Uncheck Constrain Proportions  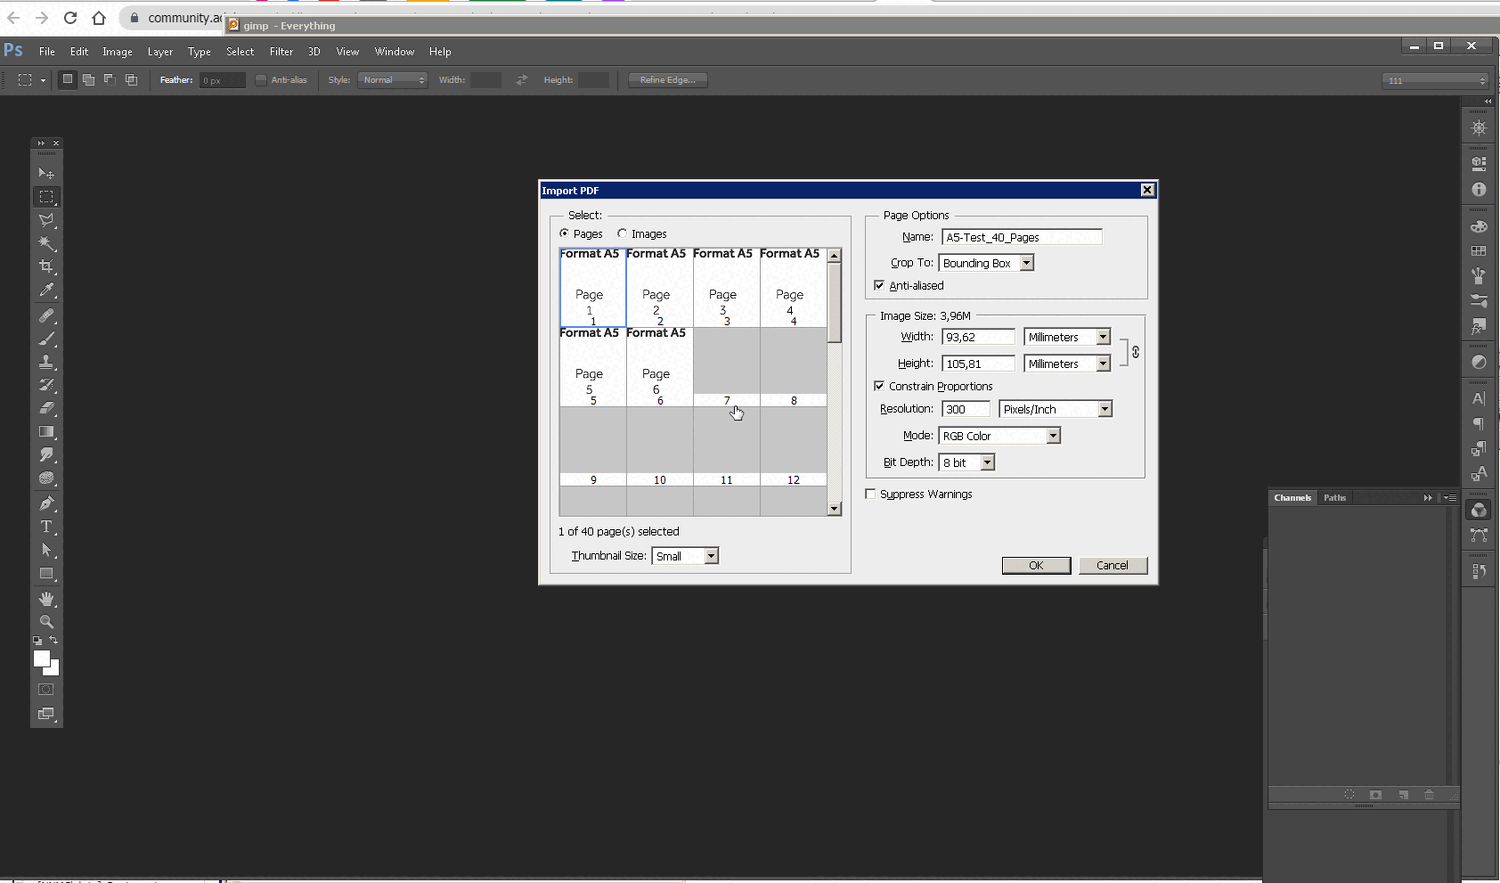[x=879, y=386]
